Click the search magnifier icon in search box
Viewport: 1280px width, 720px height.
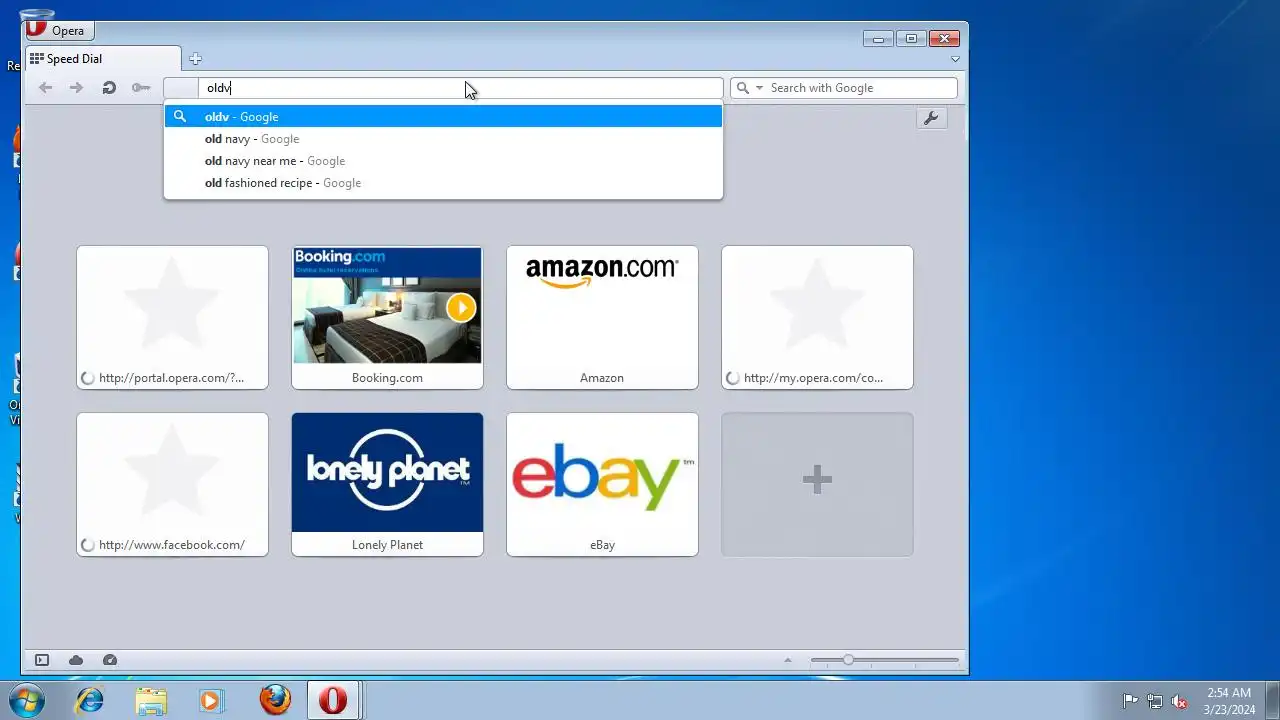pos(743,88)
